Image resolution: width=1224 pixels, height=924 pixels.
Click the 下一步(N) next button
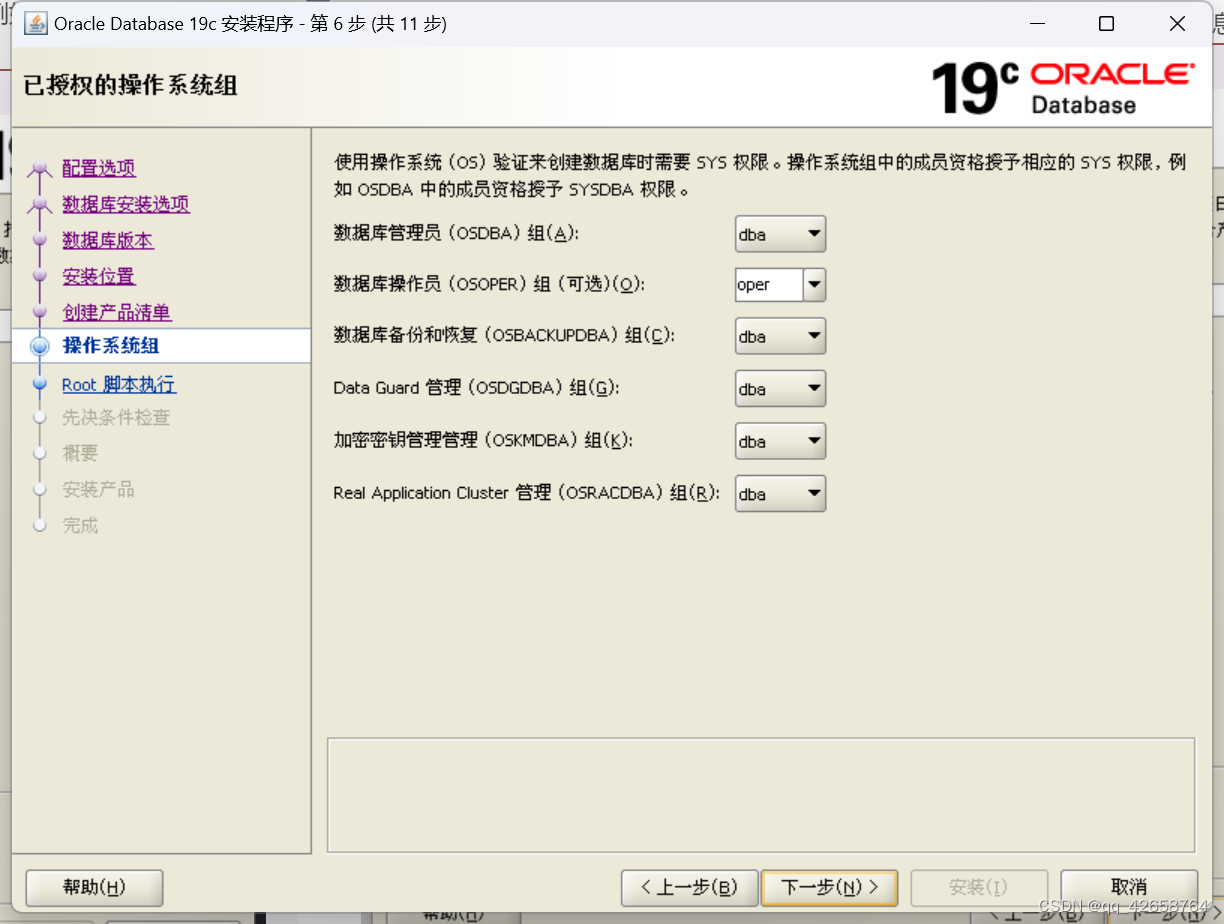(829, 888)
